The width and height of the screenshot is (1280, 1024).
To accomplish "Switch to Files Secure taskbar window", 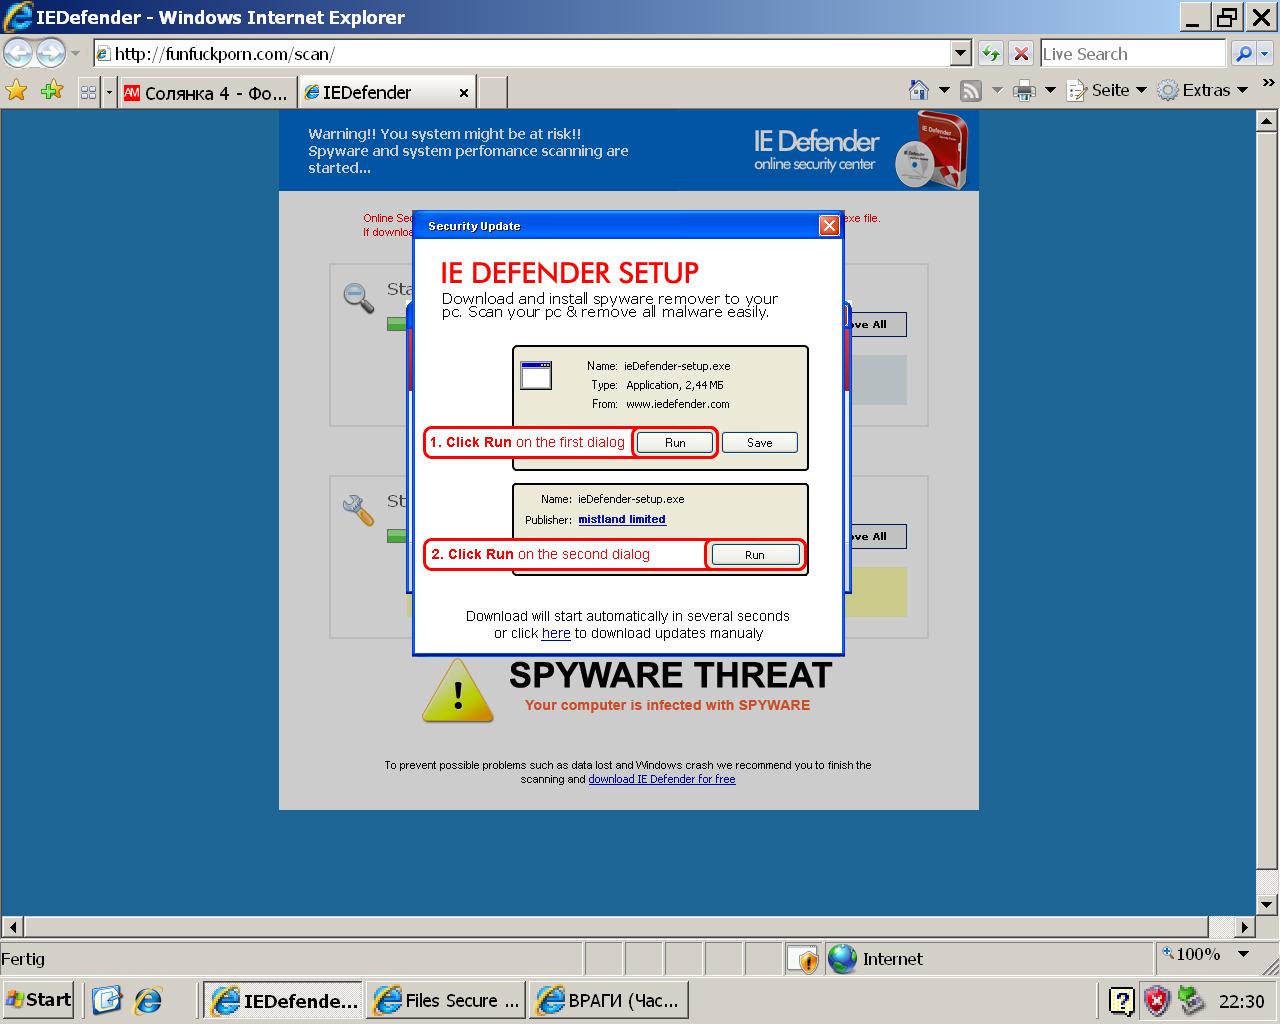I will coord(446,1000).
